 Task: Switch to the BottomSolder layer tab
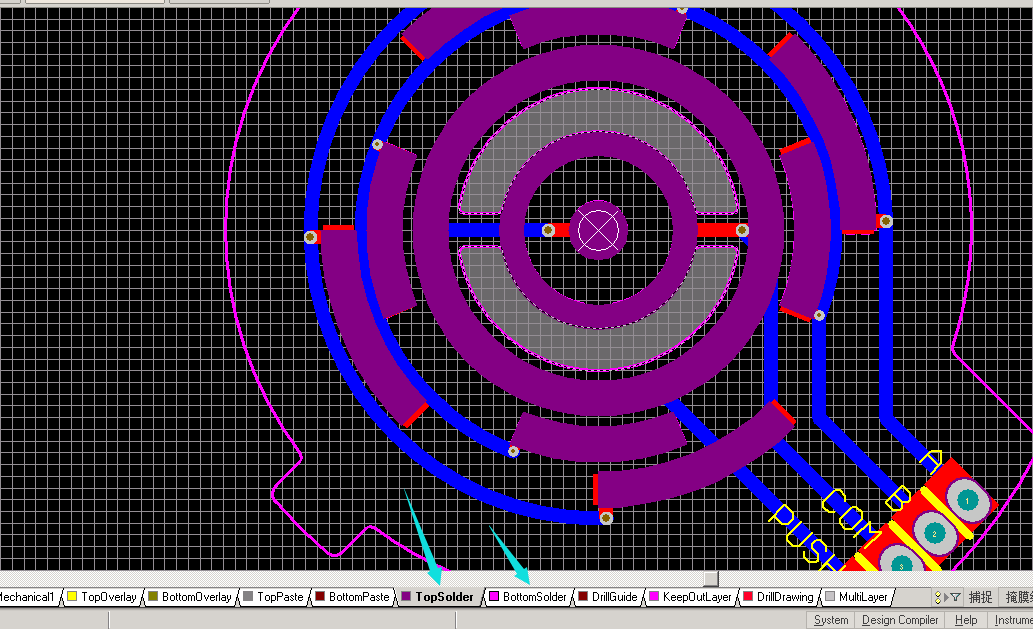tap(534, 597)
